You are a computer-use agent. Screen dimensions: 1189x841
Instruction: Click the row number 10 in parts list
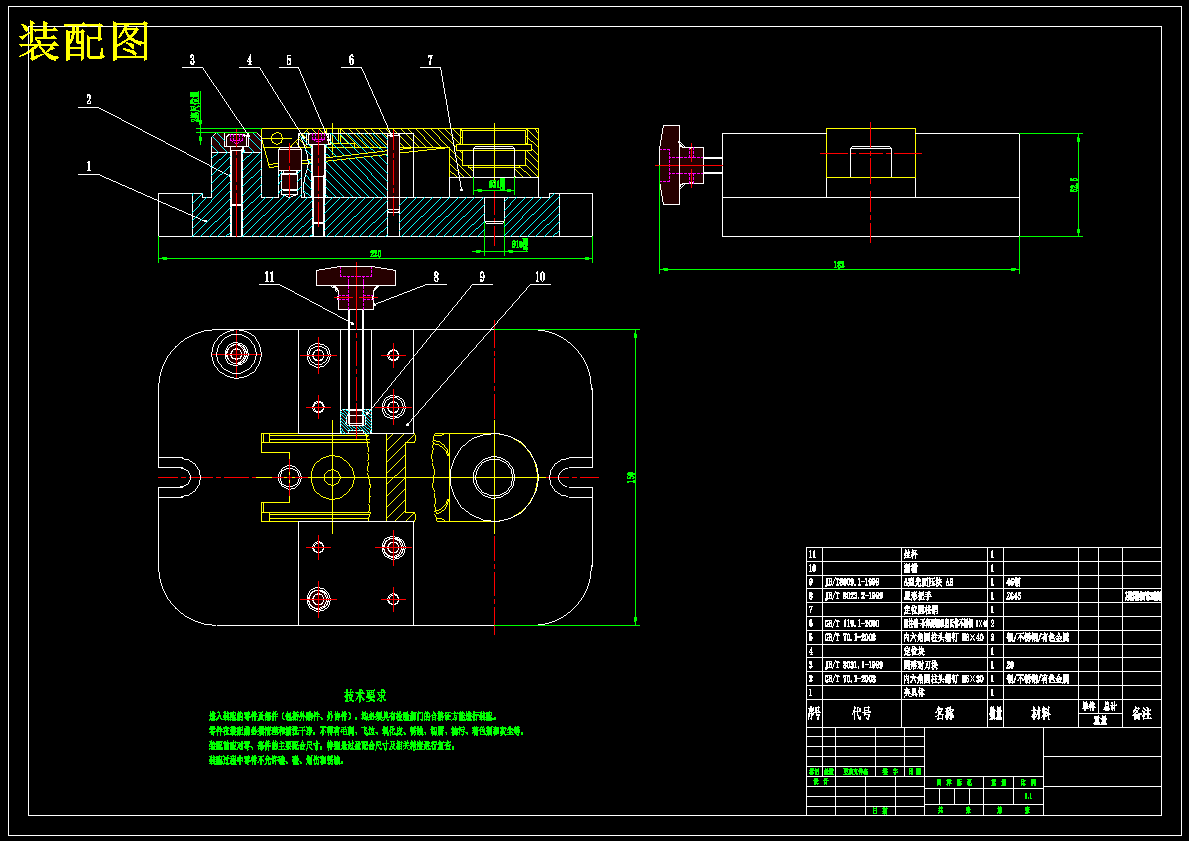(x=812, y=568)
